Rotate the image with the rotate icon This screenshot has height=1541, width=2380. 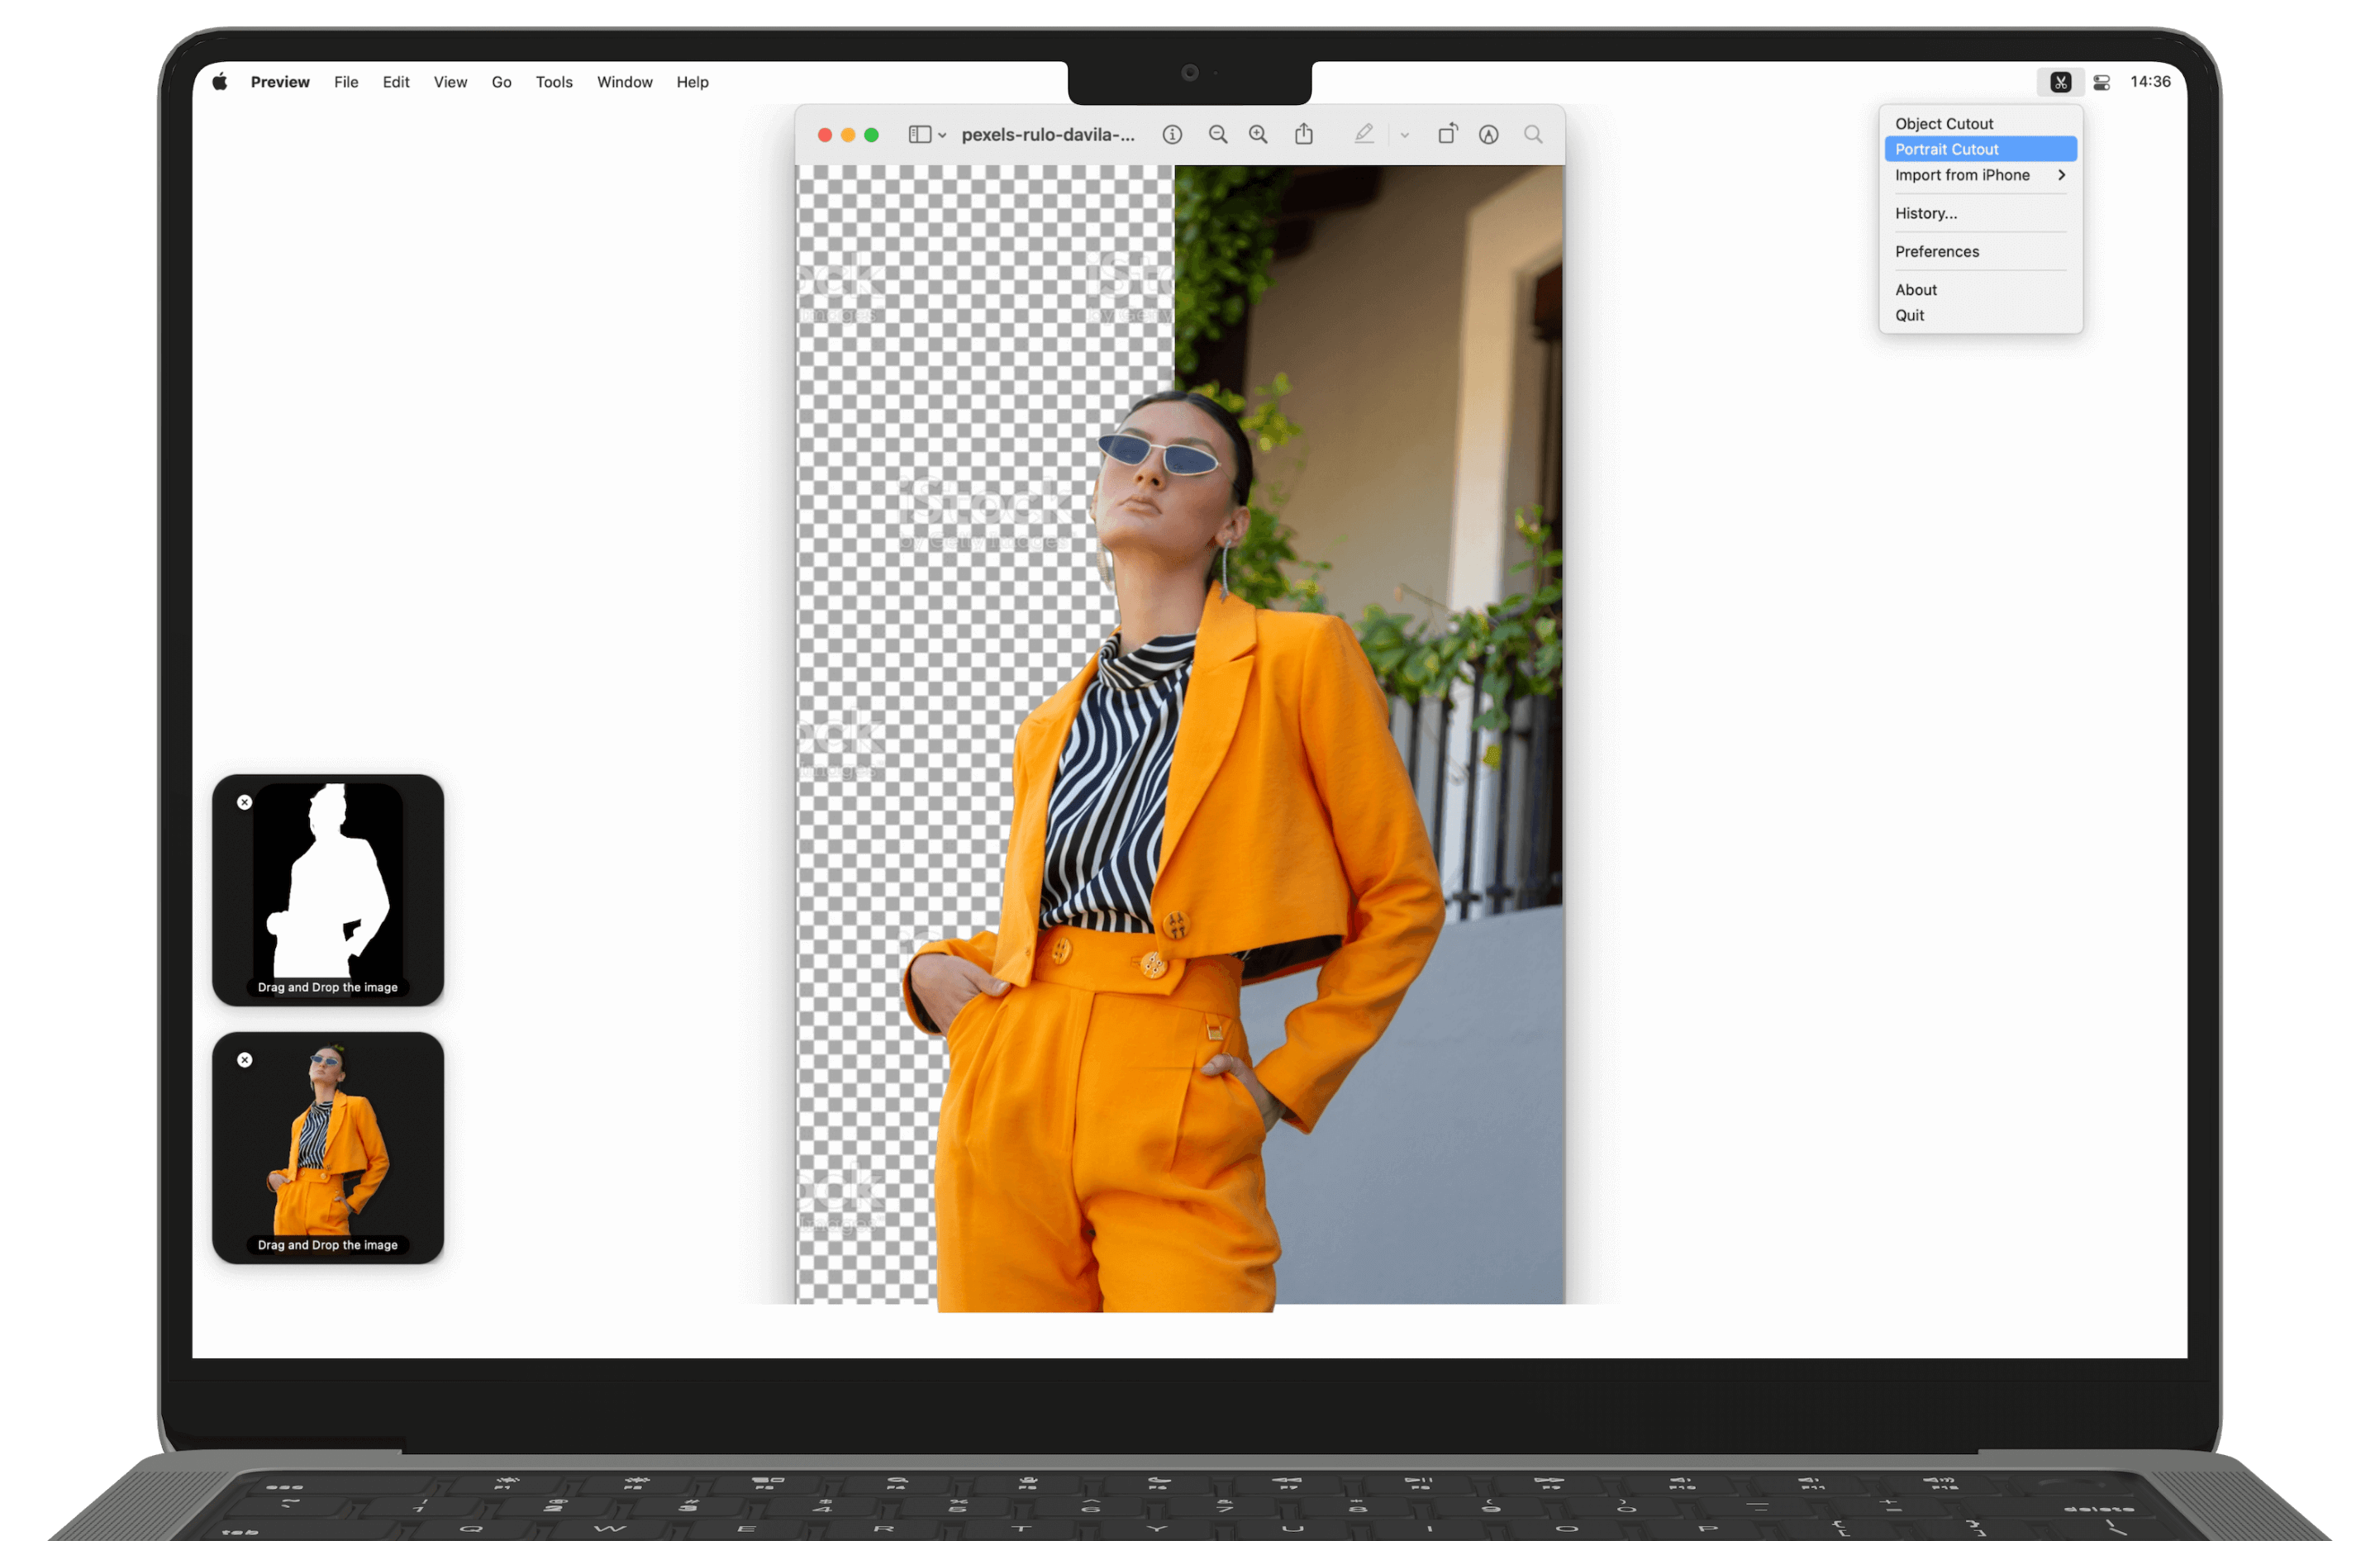point(1447,134)
